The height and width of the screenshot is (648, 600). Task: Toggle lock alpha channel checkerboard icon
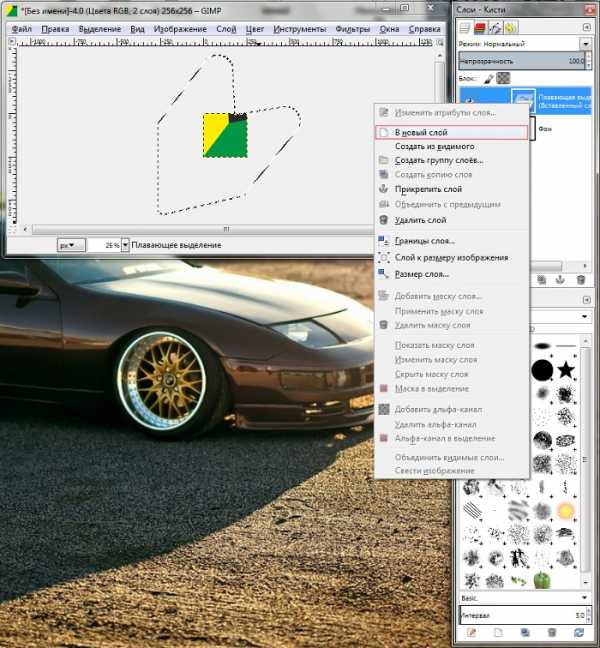tap(503, 78)
